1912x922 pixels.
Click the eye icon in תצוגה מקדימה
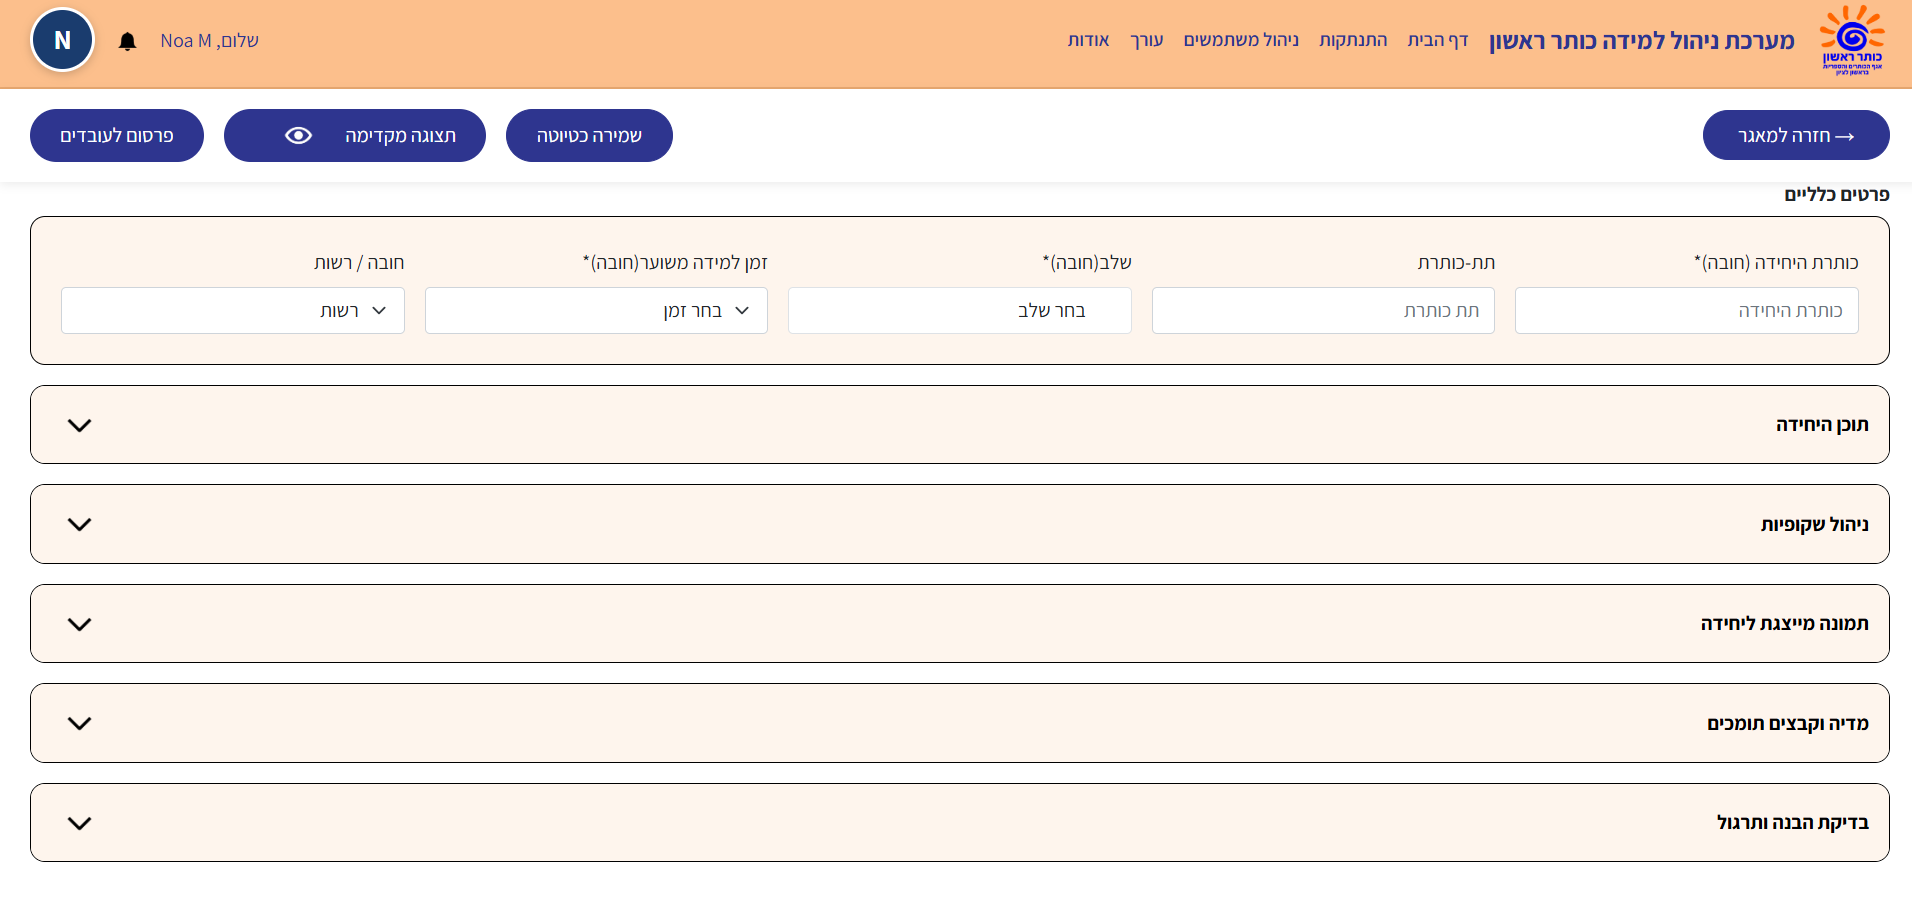298,136
